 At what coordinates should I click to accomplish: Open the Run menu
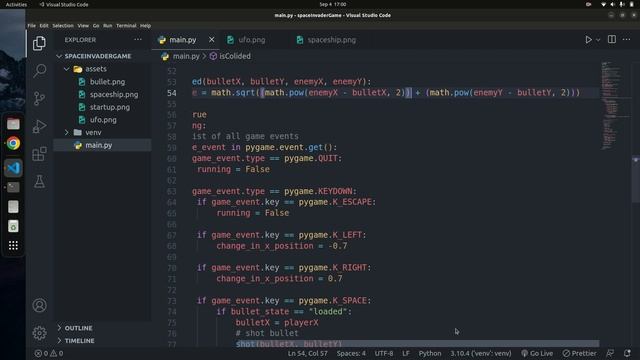tap(107, 25)
